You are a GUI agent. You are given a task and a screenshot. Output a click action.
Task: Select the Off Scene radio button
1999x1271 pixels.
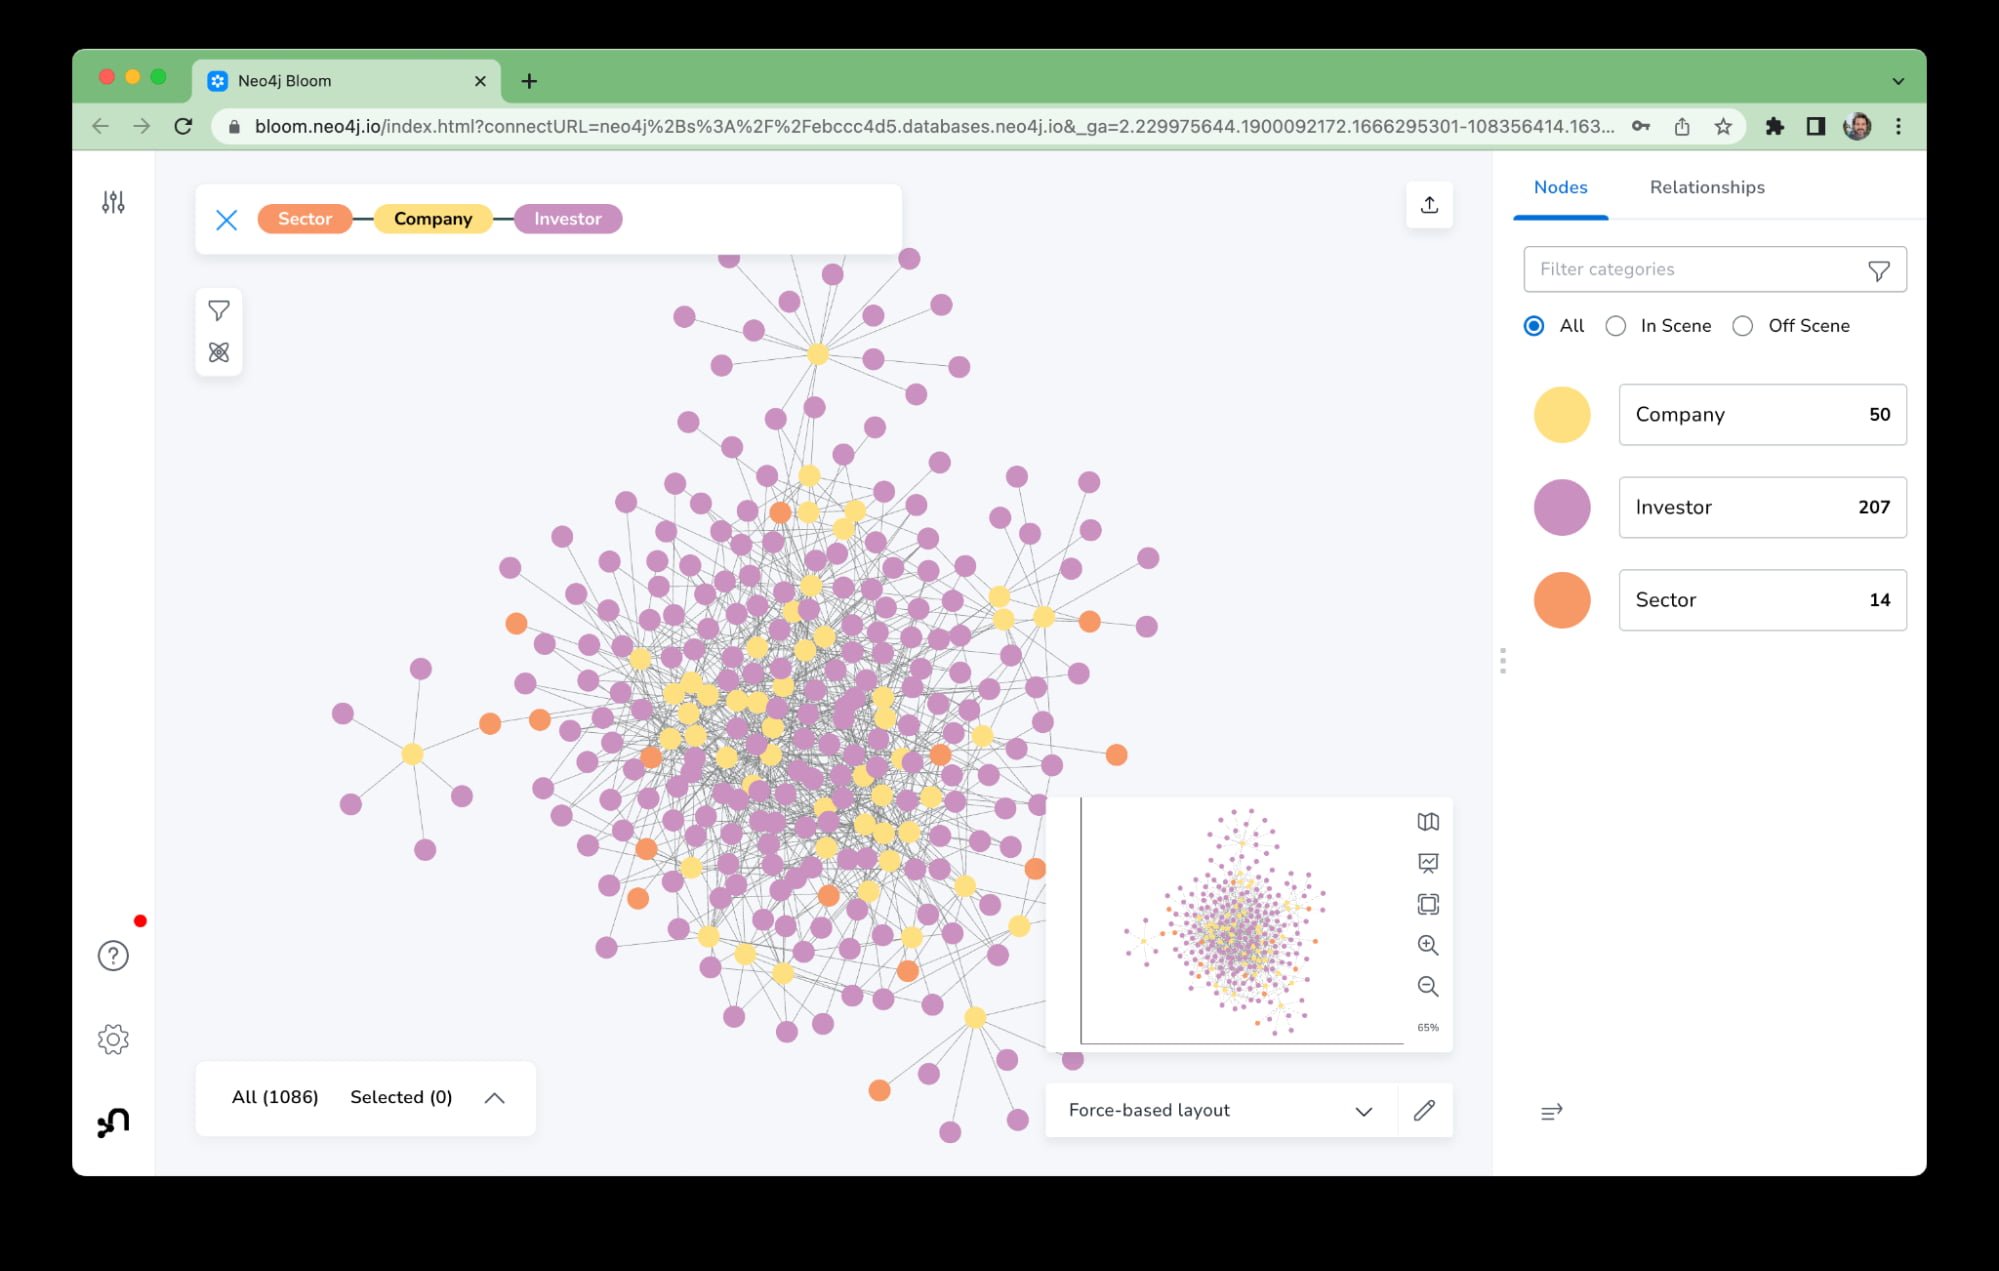(1743, 325)
